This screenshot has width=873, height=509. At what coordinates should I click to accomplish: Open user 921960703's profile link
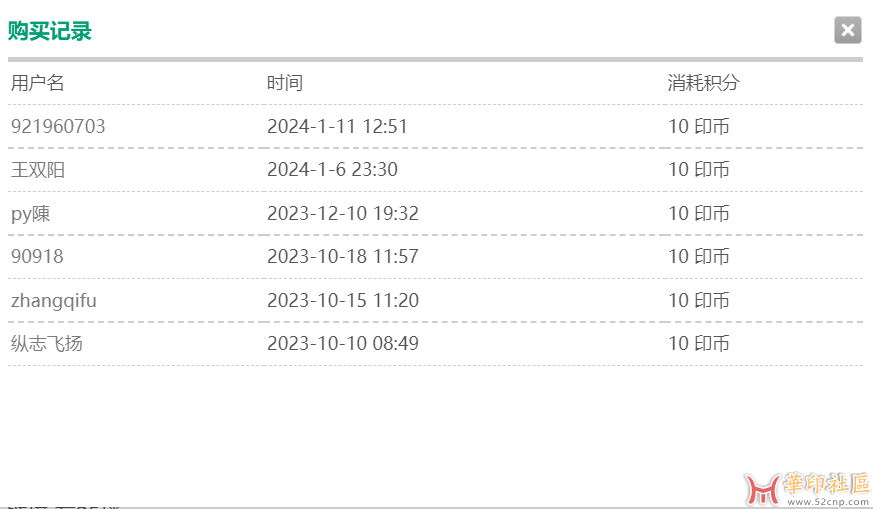(x=58, y=127)
